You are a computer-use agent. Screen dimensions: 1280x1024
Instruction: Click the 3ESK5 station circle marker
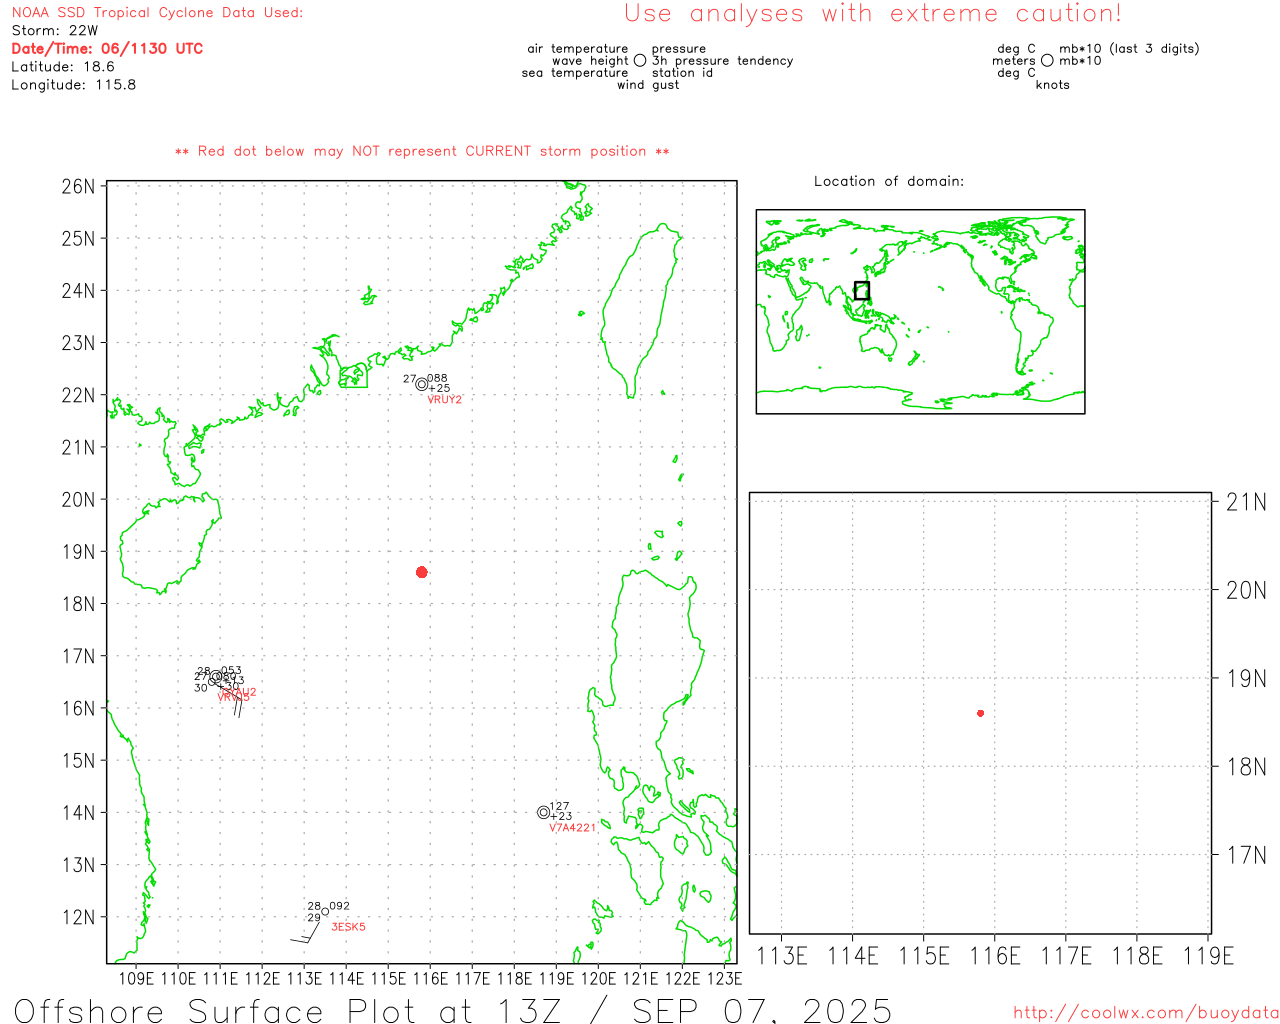click(324, 911)
